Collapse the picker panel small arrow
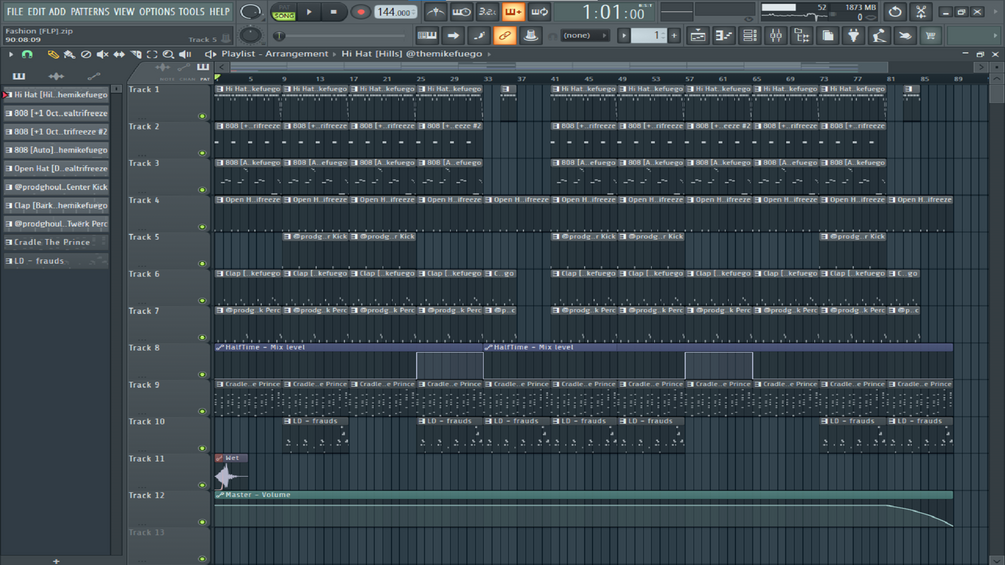This screenshot has width=1005, height=565. 116,89
